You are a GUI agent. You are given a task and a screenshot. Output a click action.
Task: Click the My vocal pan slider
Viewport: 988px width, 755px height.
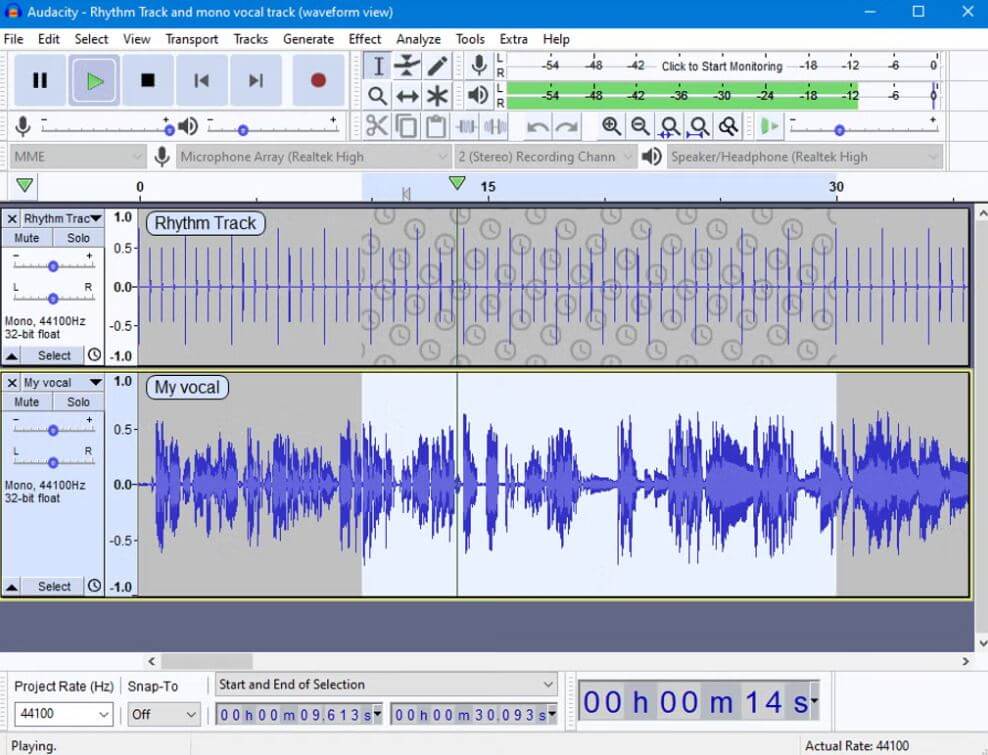point(54,463)
